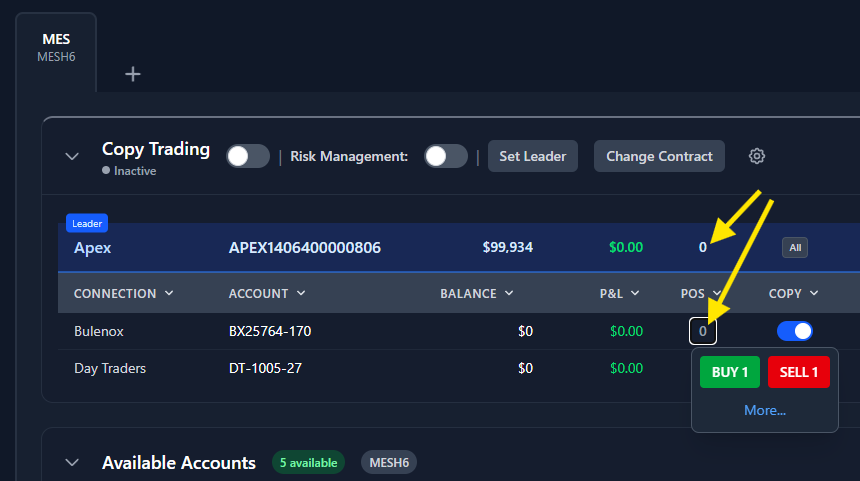
Task: Collapse the Available Accounts section chevron
Action: click(x=72, y=462)
